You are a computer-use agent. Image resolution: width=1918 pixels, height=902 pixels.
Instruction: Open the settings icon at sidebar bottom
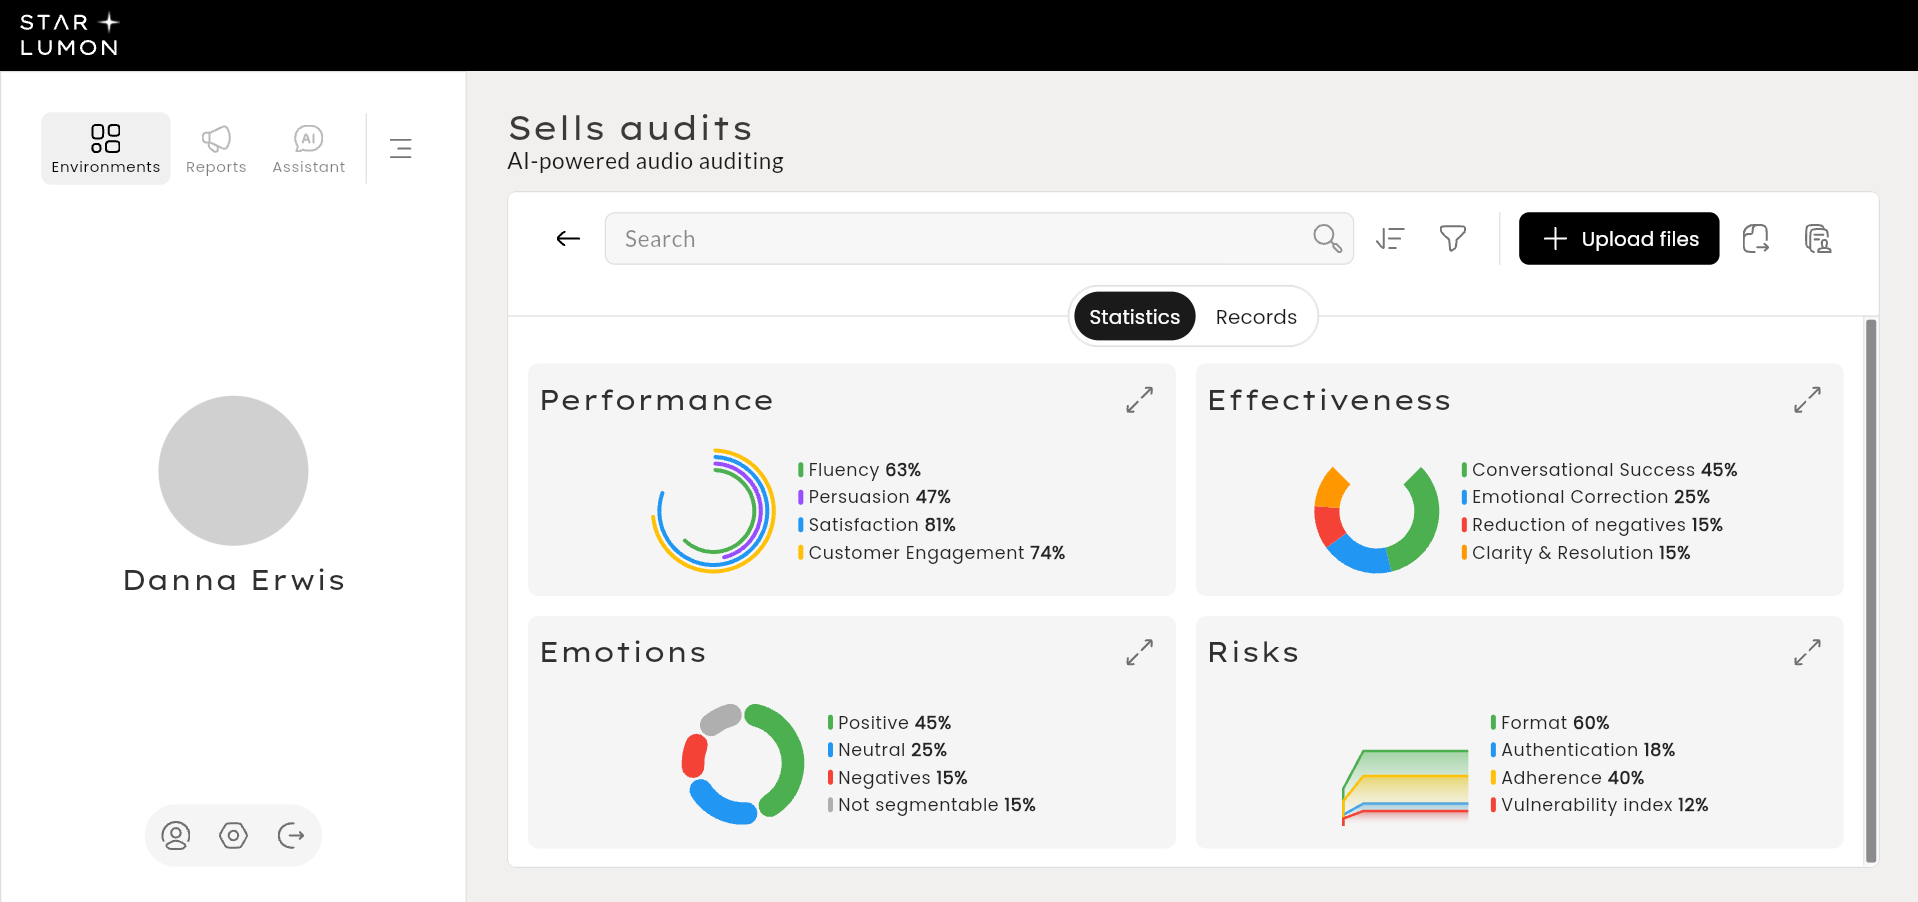233,835
